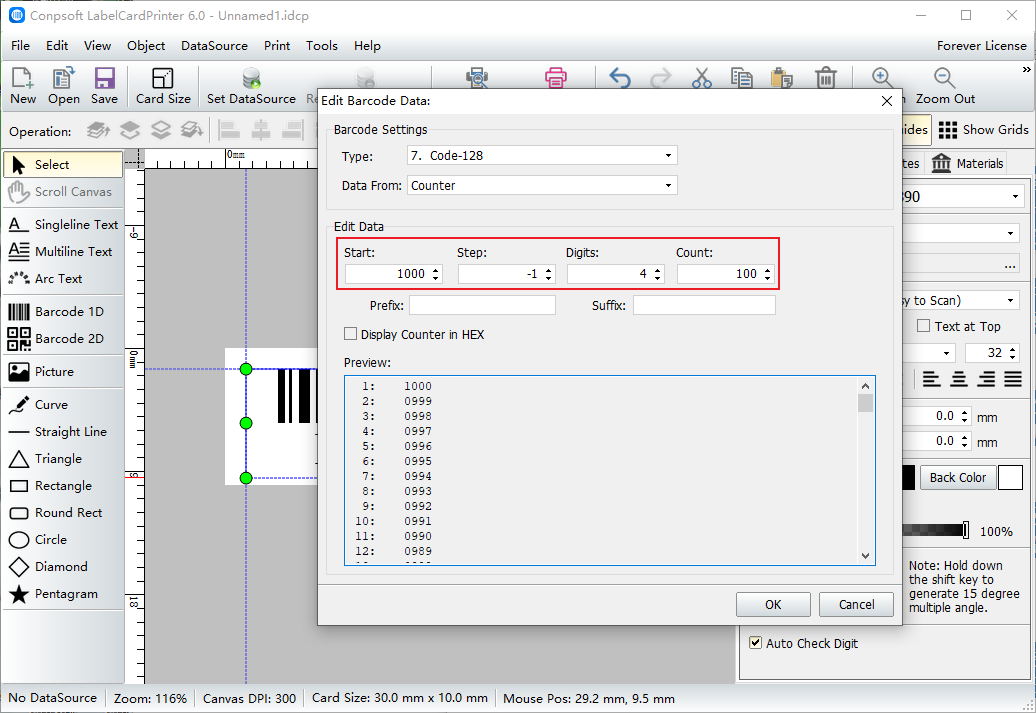Enable Display Counter in HEX checkbox
Image resolution: width=1036 pixels, height=713 pixels.
coord(351,334)
